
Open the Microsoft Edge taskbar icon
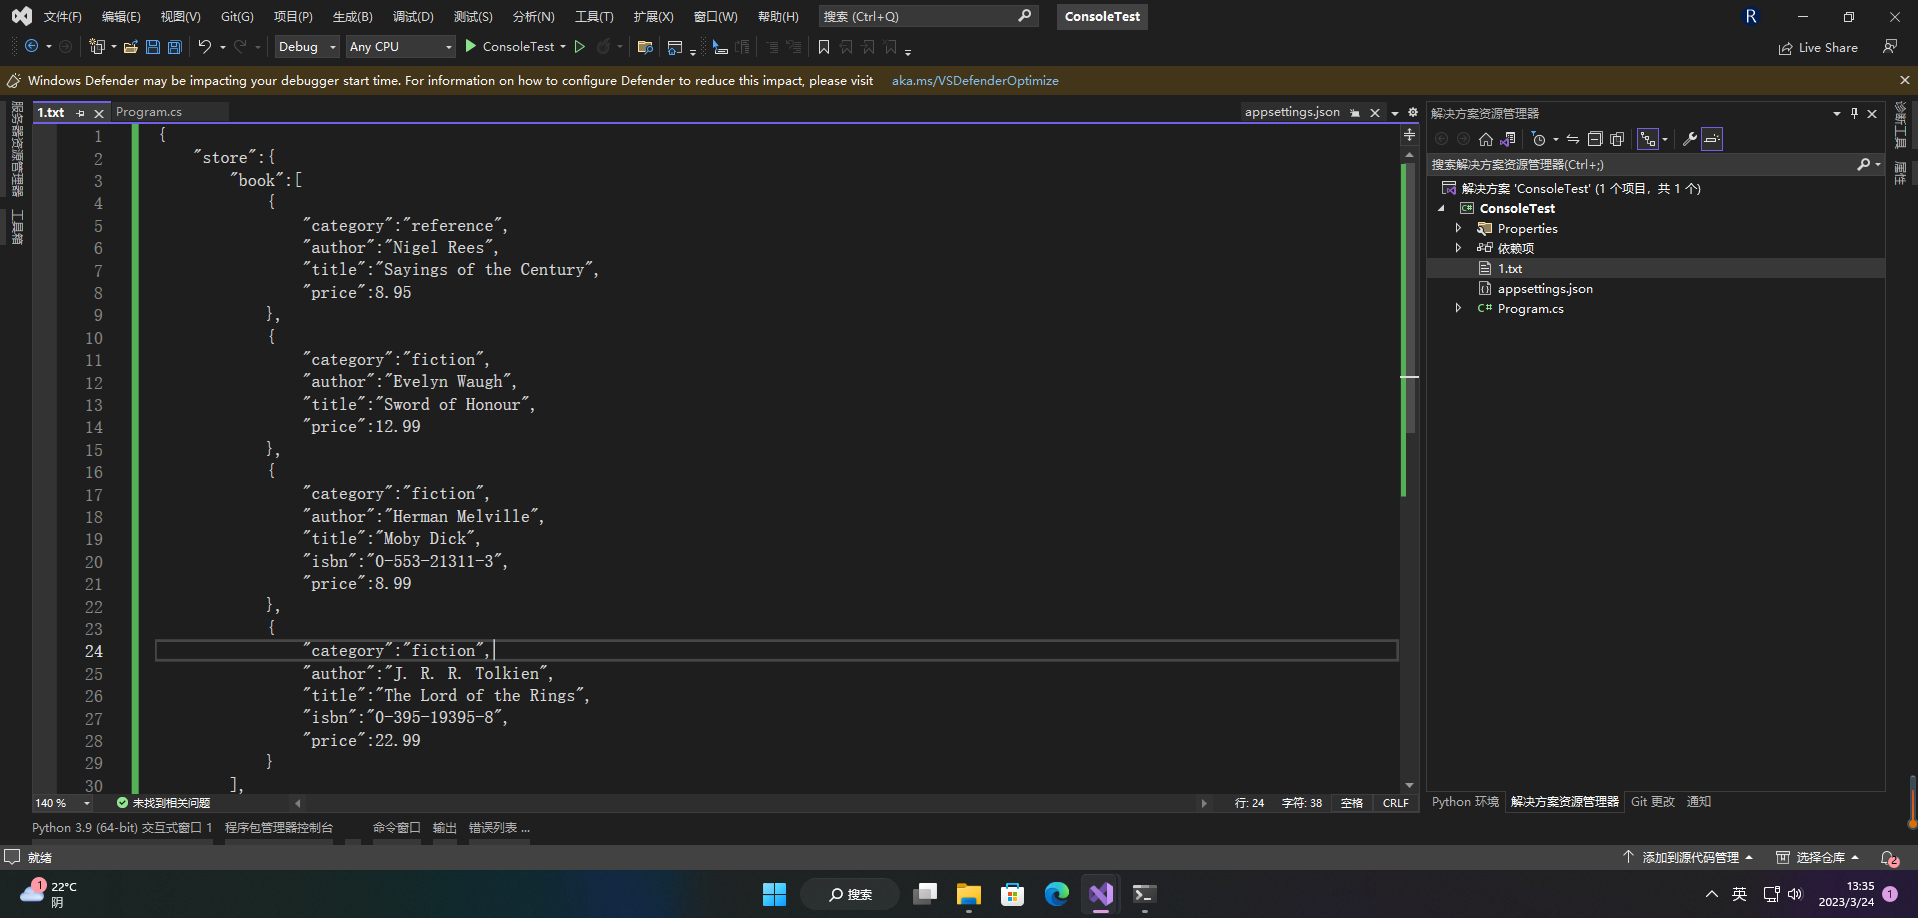click(1057, 894)
